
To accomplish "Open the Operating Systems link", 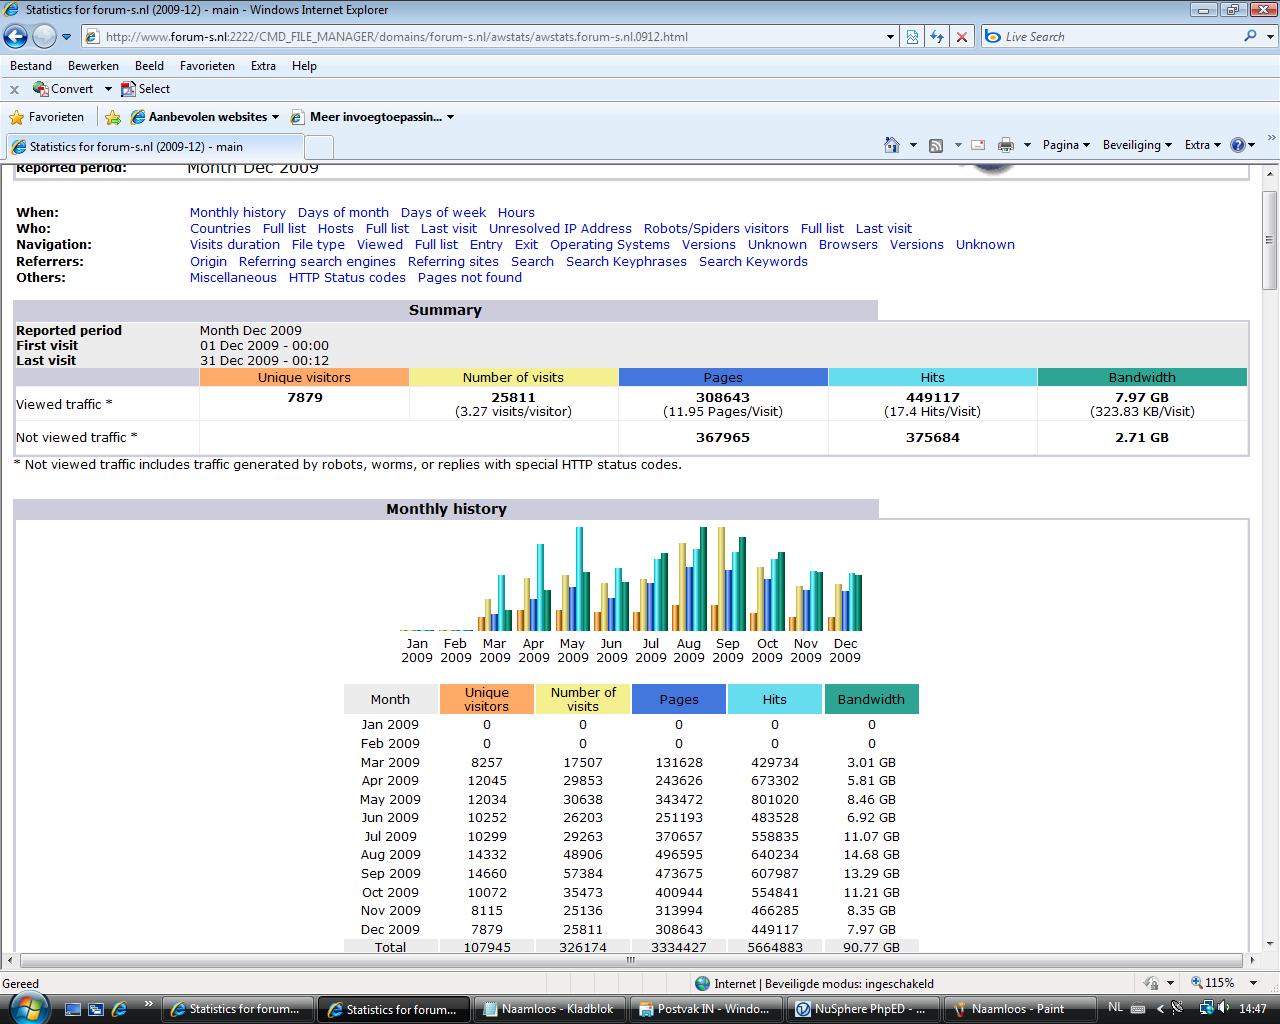I will [x=610, y=244].
